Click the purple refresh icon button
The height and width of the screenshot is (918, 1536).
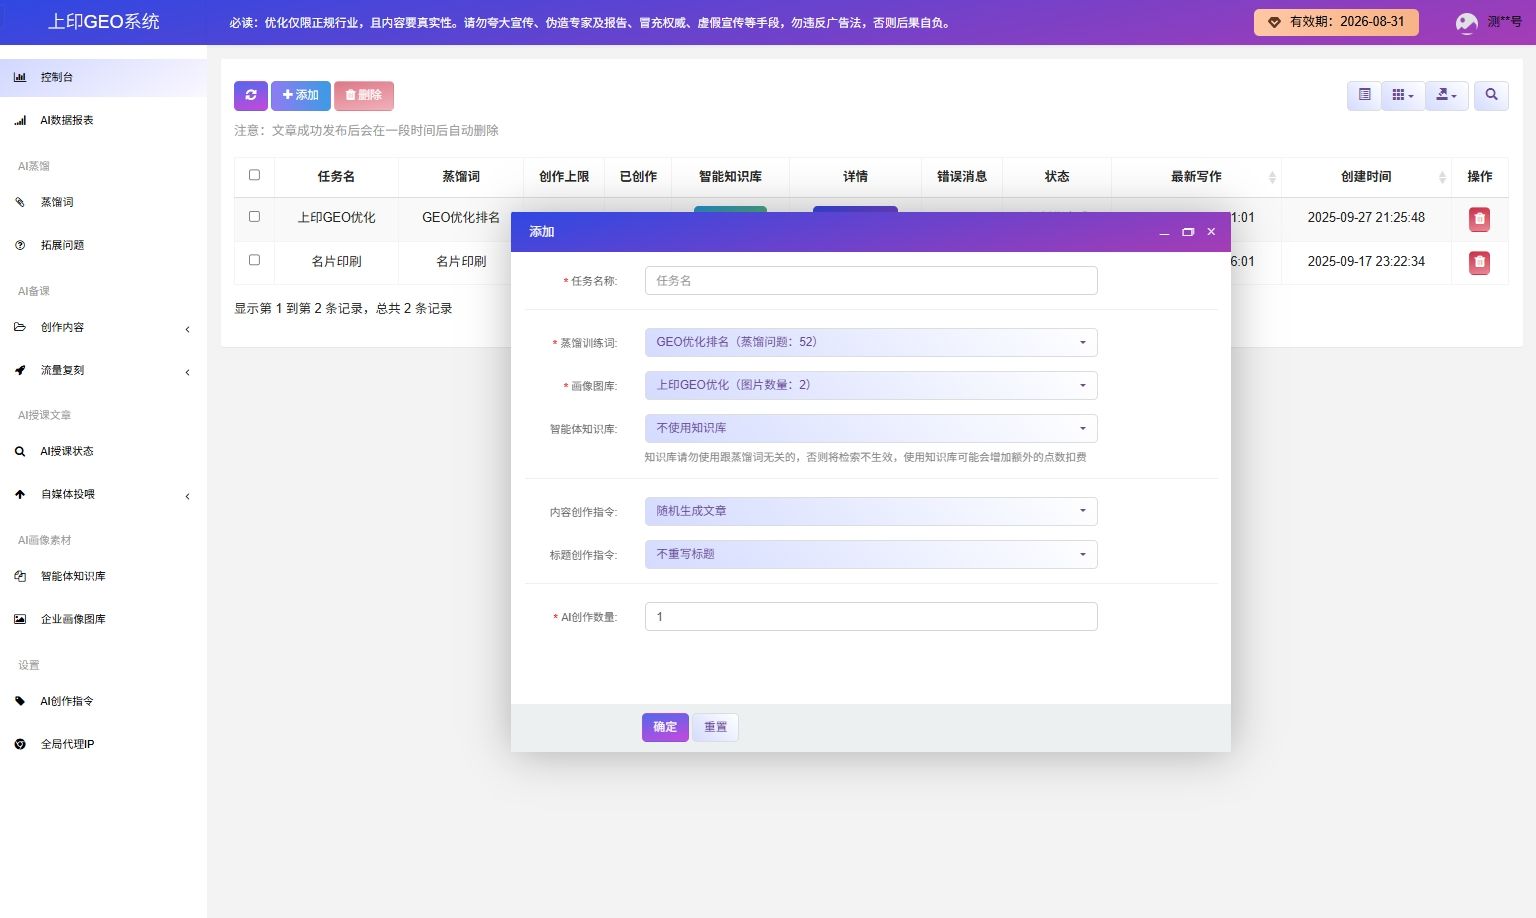pos(251,95)
